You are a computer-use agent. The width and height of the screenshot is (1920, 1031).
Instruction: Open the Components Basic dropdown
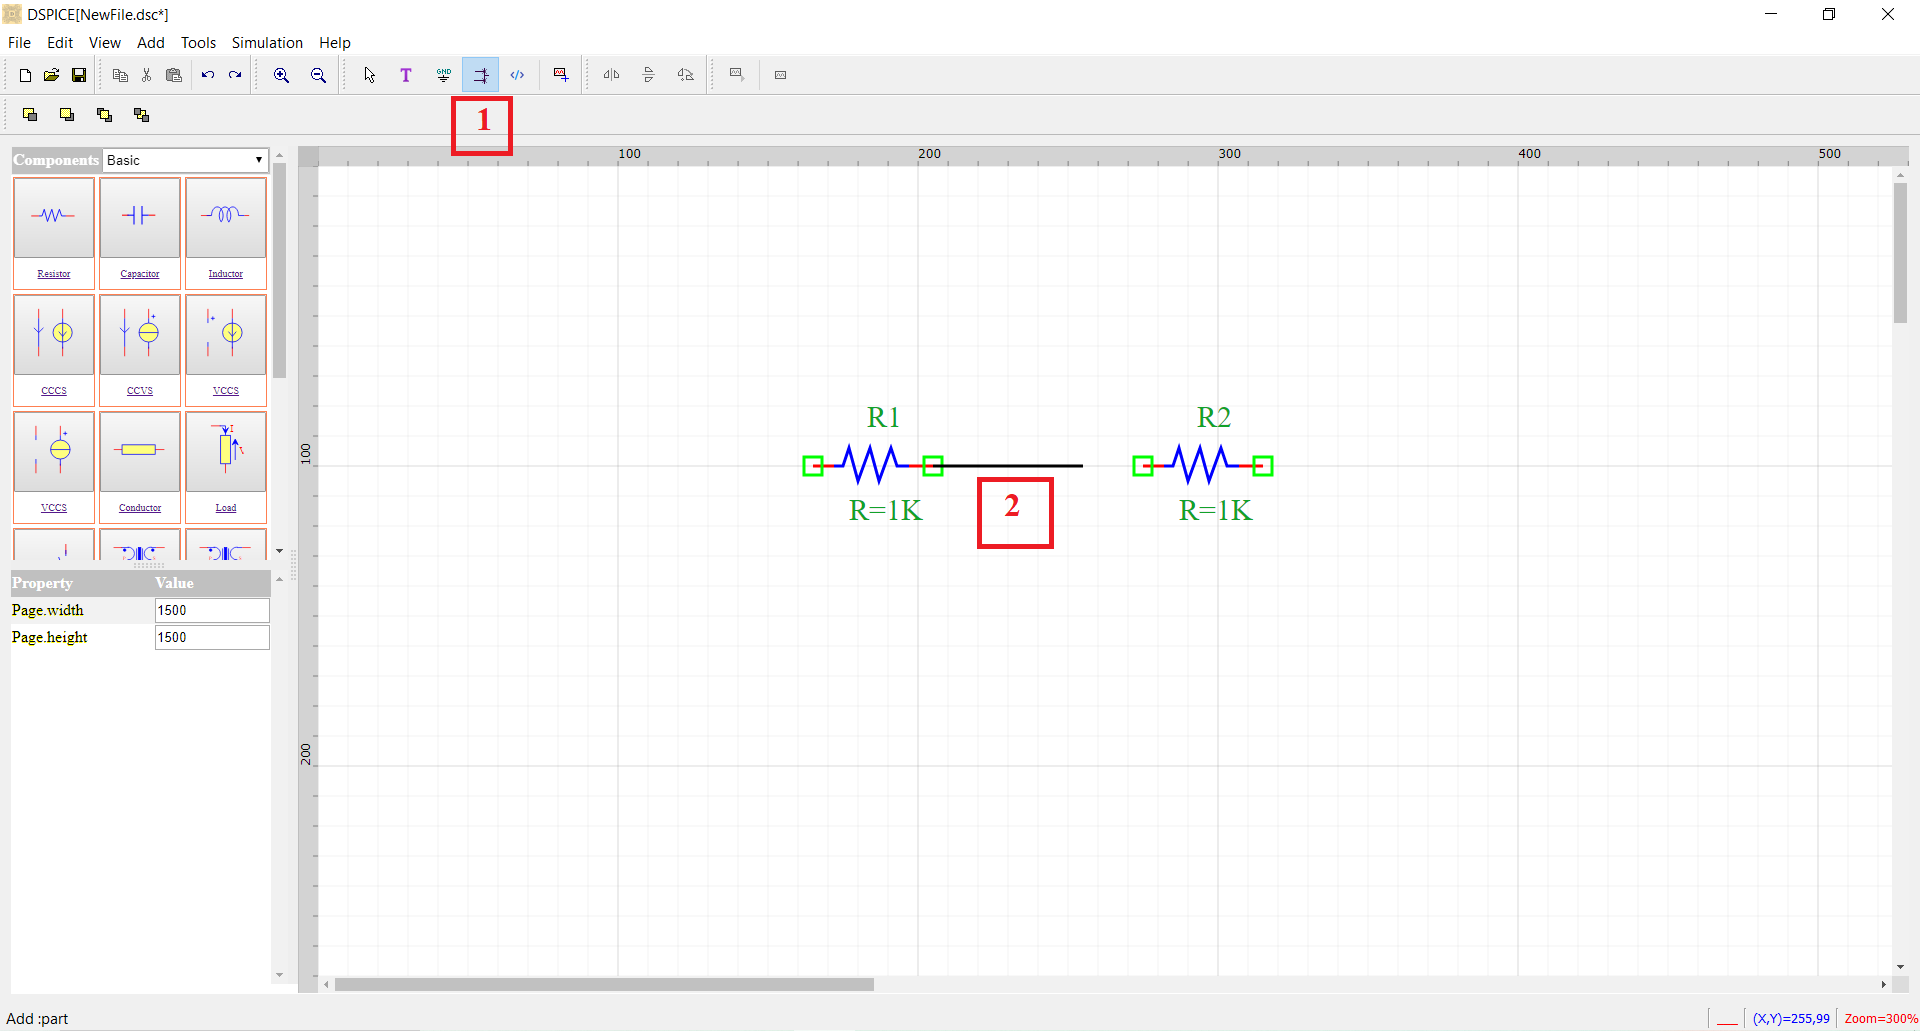pyautogui.click(x=186, y=160)
